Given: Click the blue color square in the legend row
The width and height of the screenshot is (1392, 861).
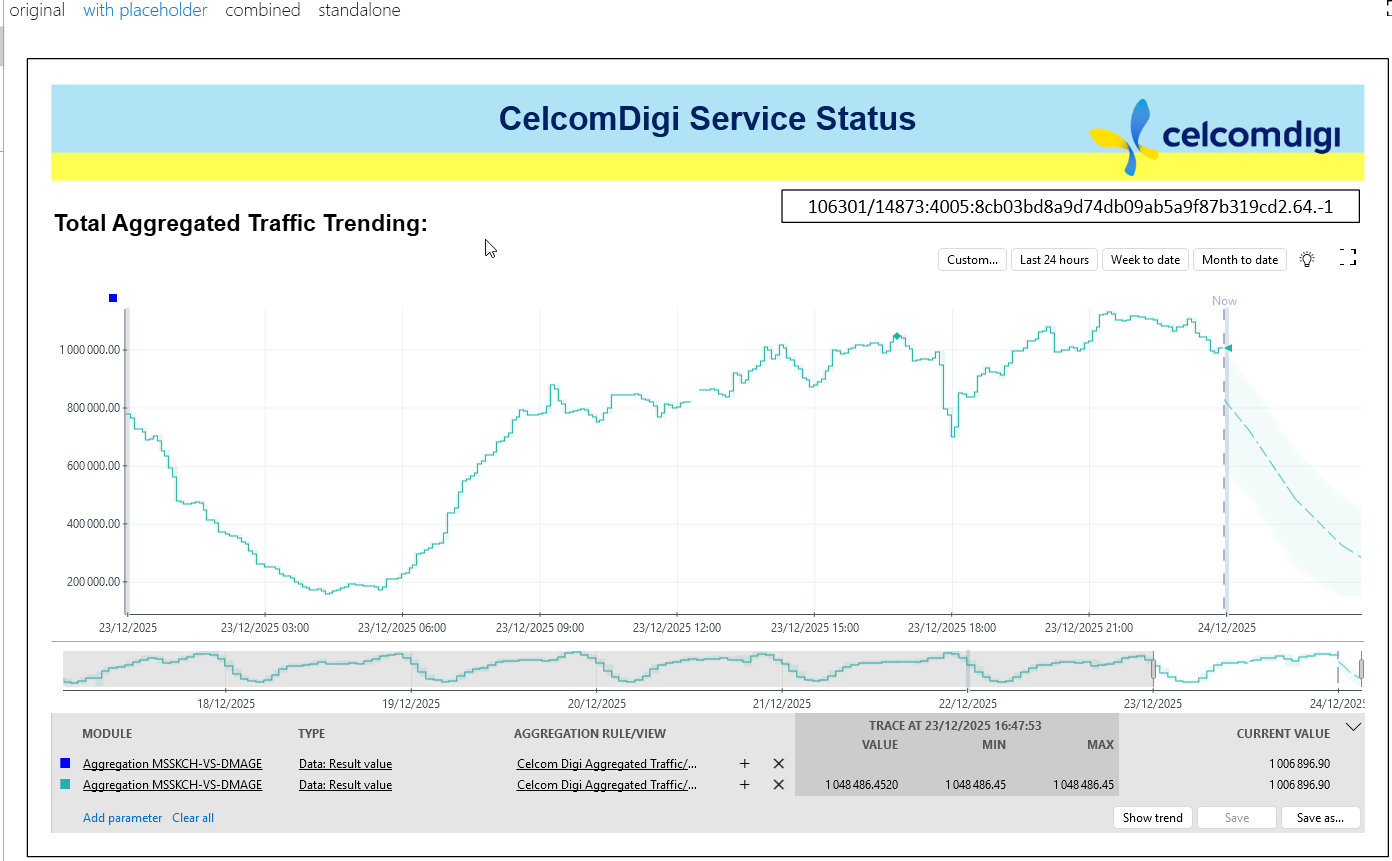Looking at the screenshot, I should coord(65,764).
